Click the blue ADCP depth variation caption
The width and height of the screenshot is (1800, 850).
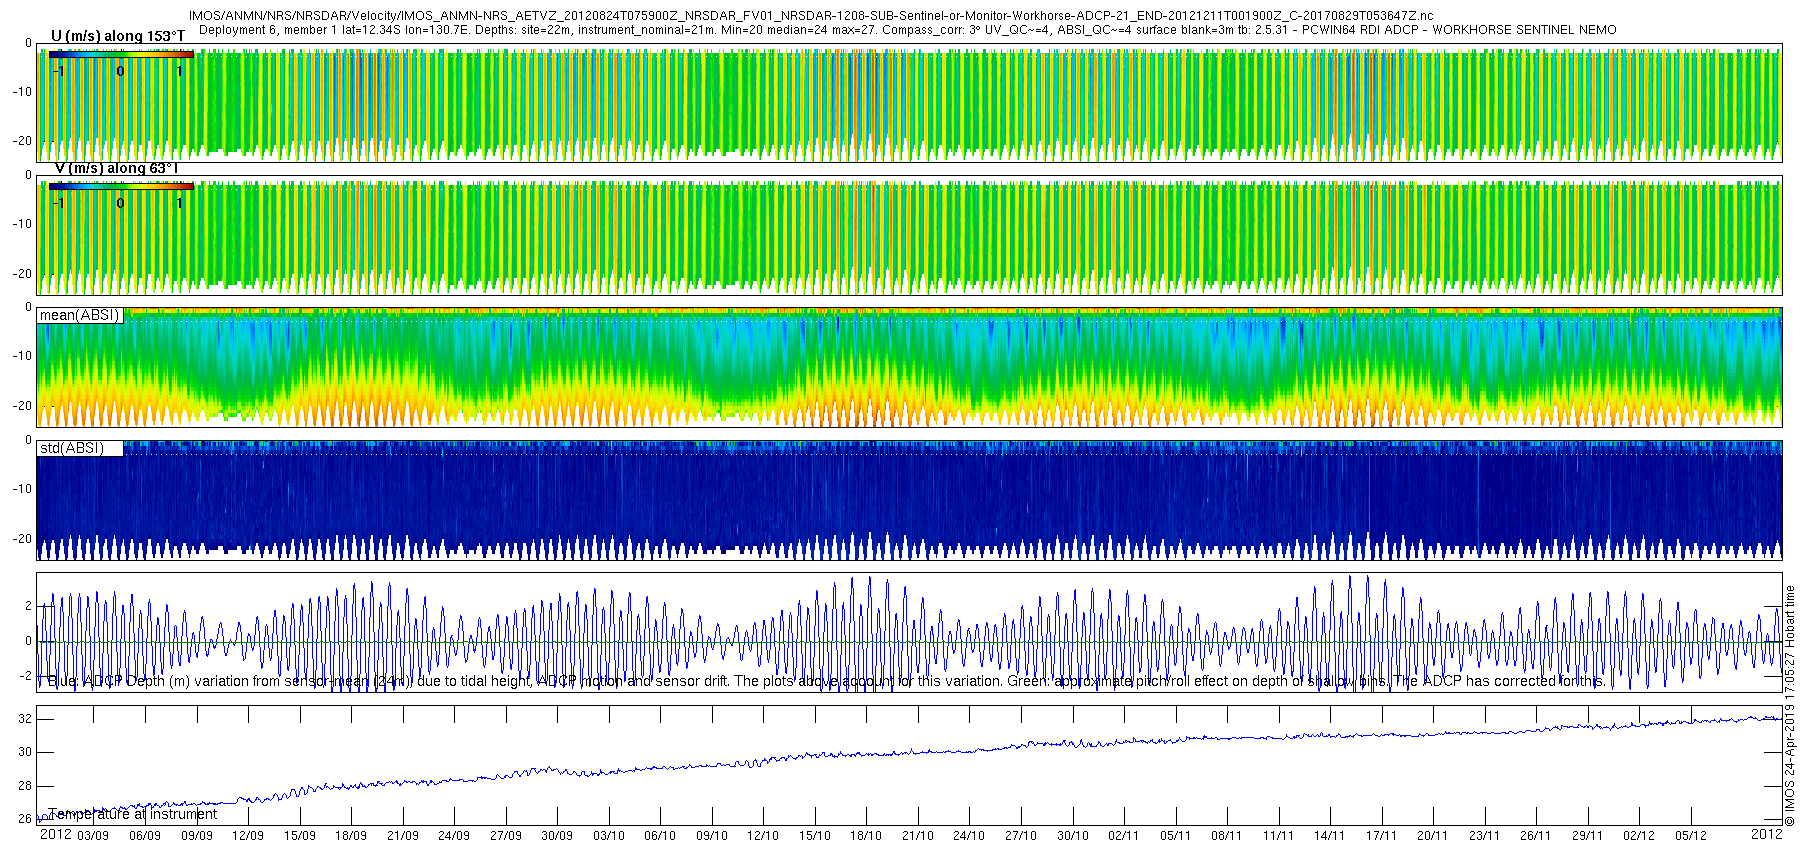pyautogui.click(x=826, y=681)
